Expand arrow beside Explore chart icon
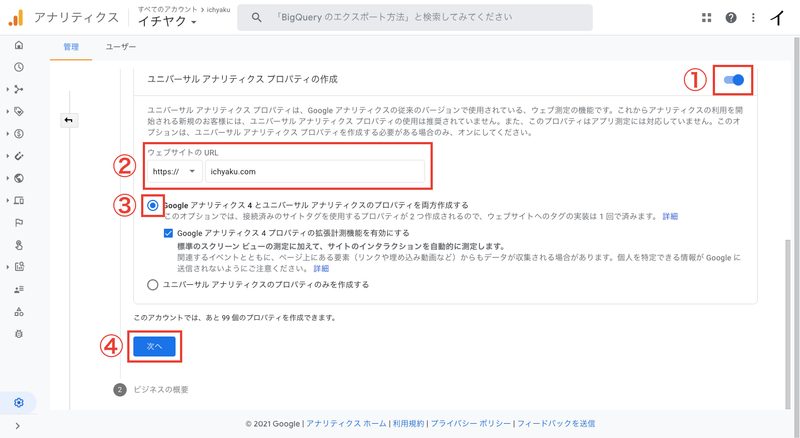This screenshot has height=438, width=800. (x=8, y=266)
